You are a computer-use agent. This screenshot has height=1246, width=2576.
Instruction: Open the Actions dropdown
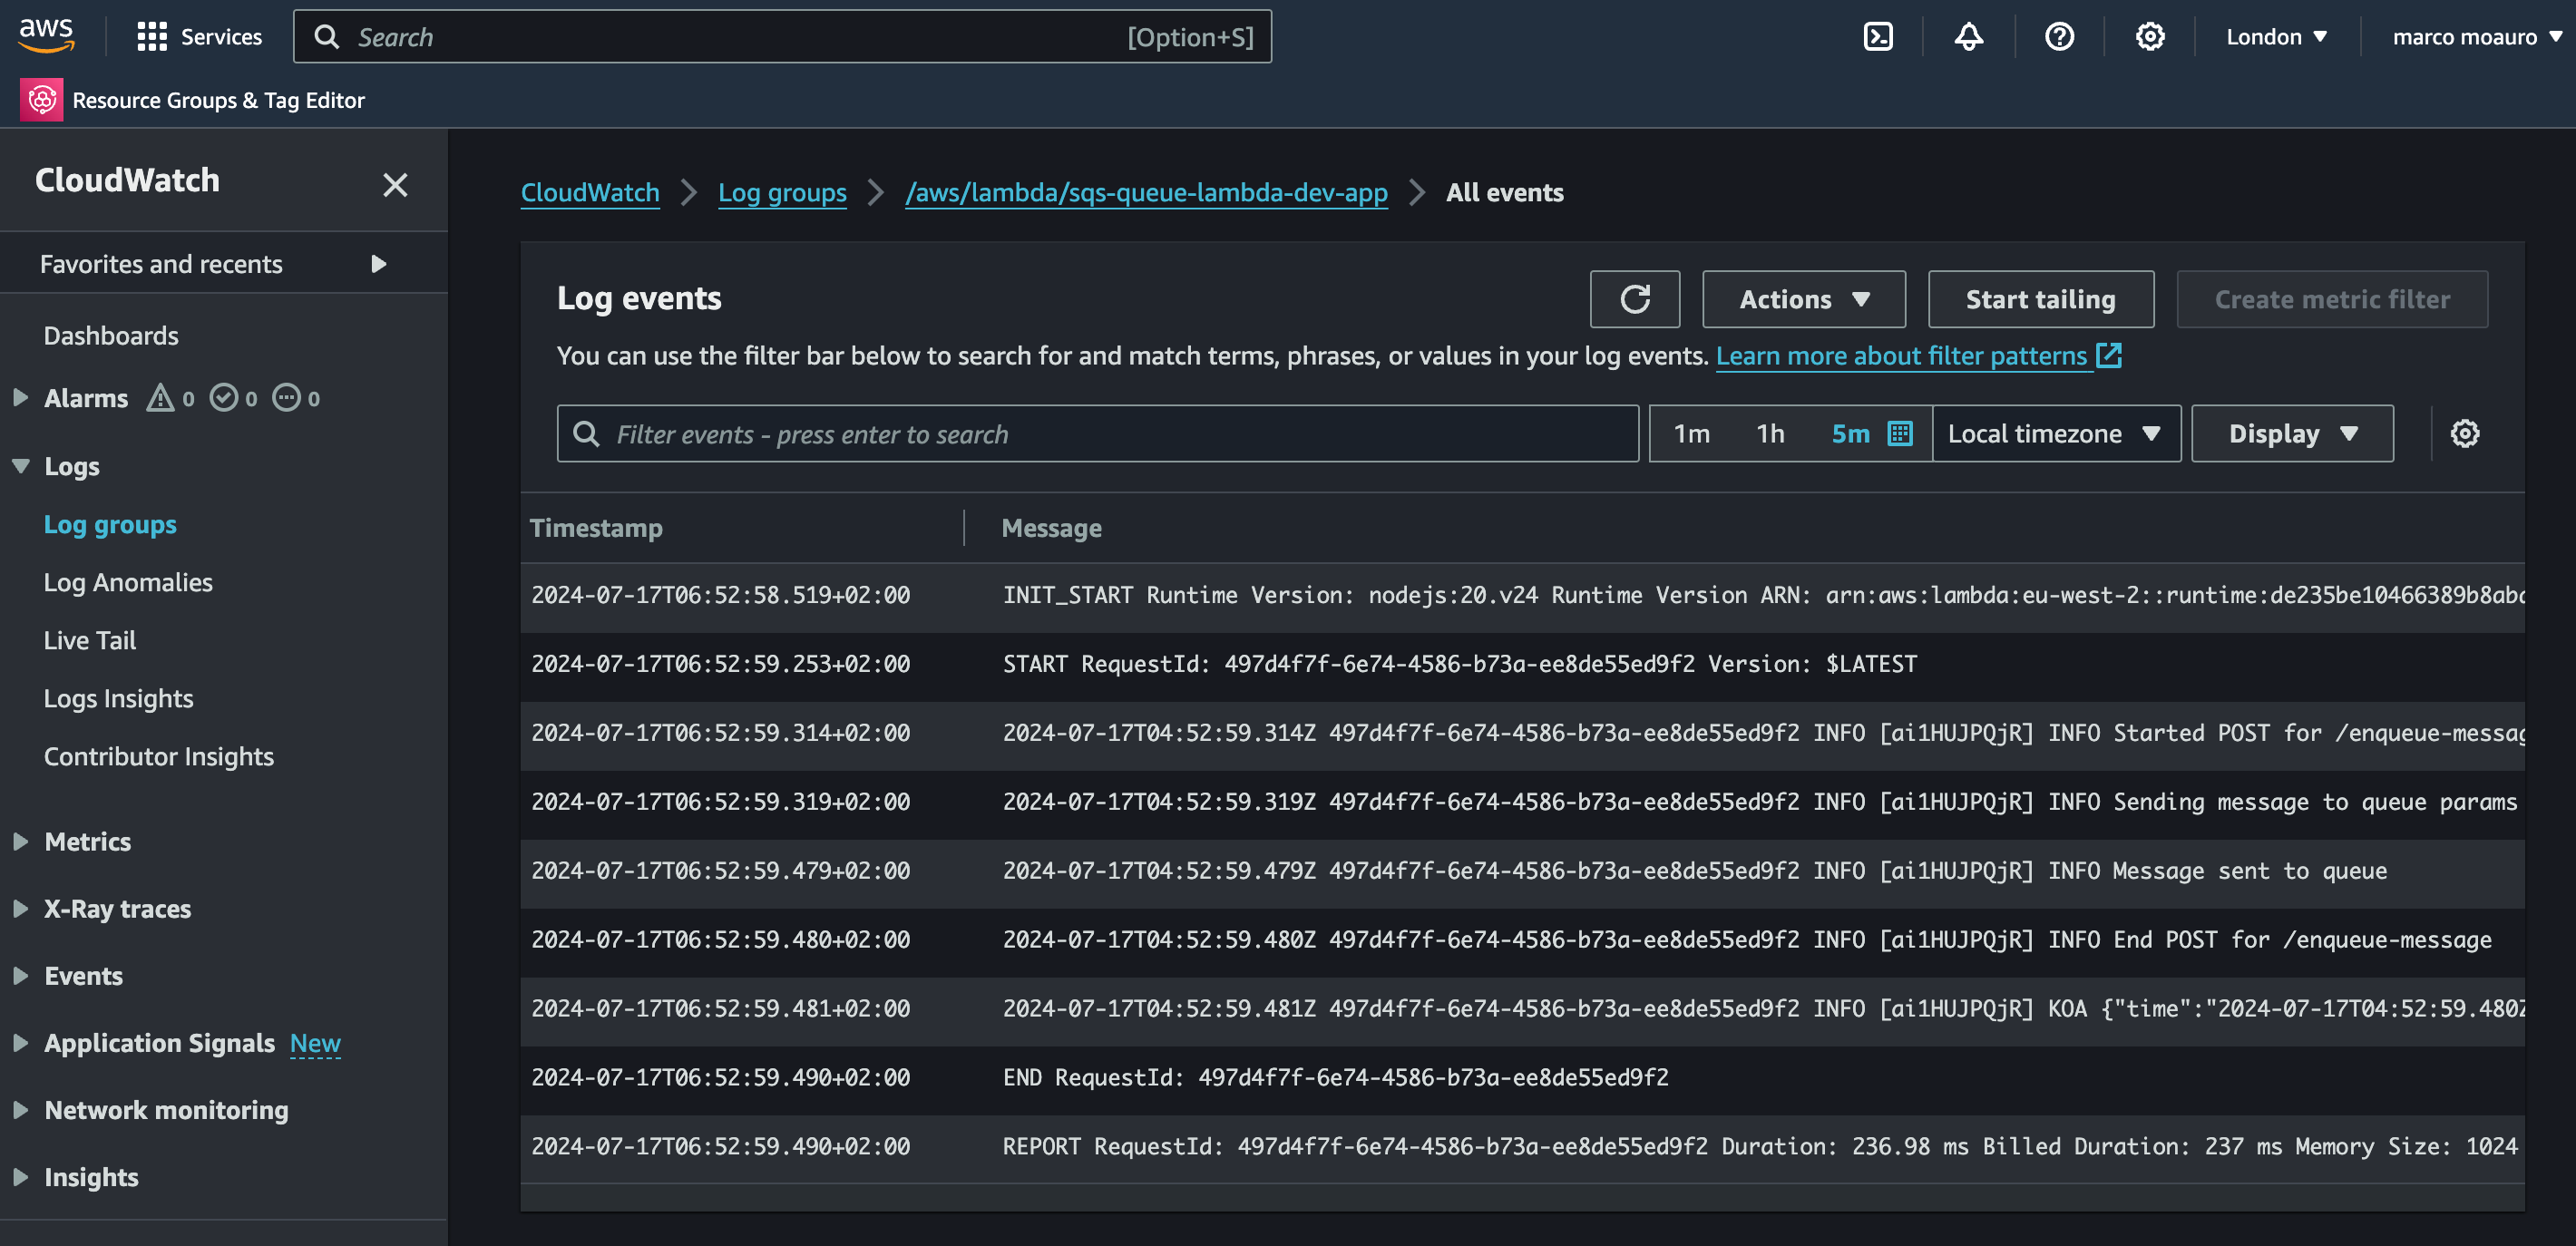coord(1803,299)
